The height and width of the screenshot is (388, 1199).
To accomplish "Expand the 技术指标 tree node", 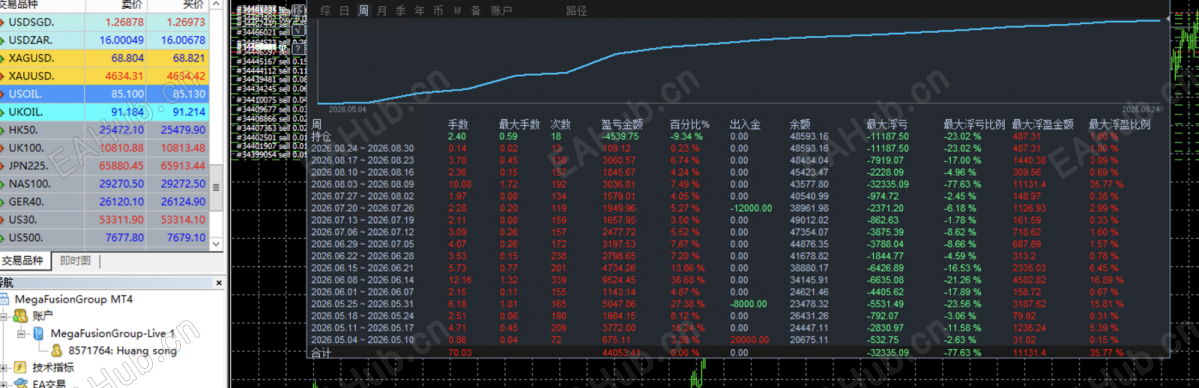I will [4, 368].
